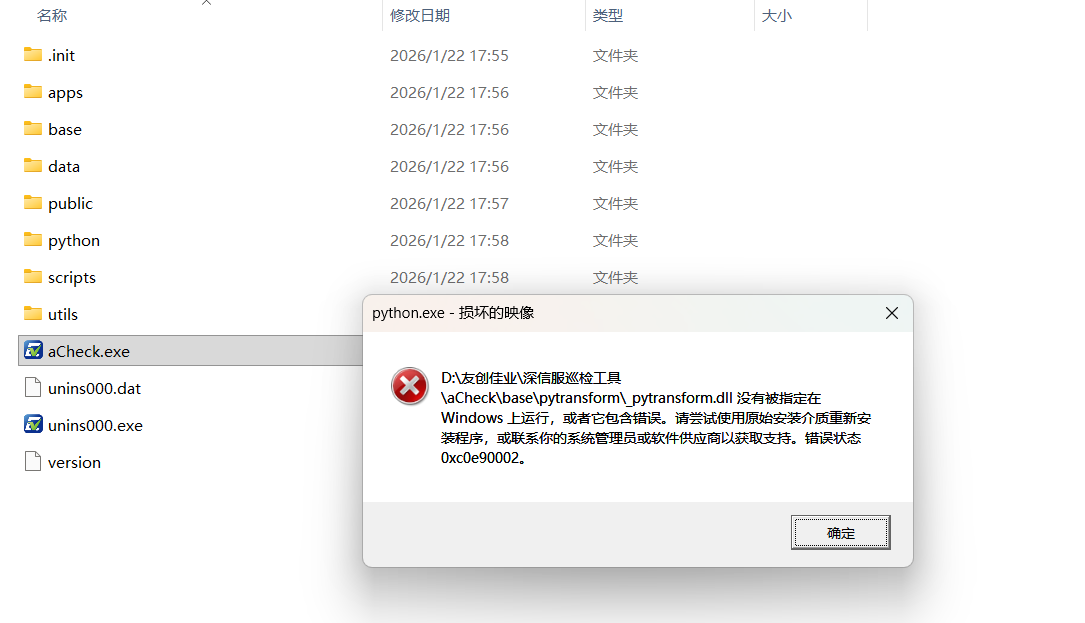Click the public folder icon
The width and height of the screenshot is (1085, 623).
[x=33, y=203]
